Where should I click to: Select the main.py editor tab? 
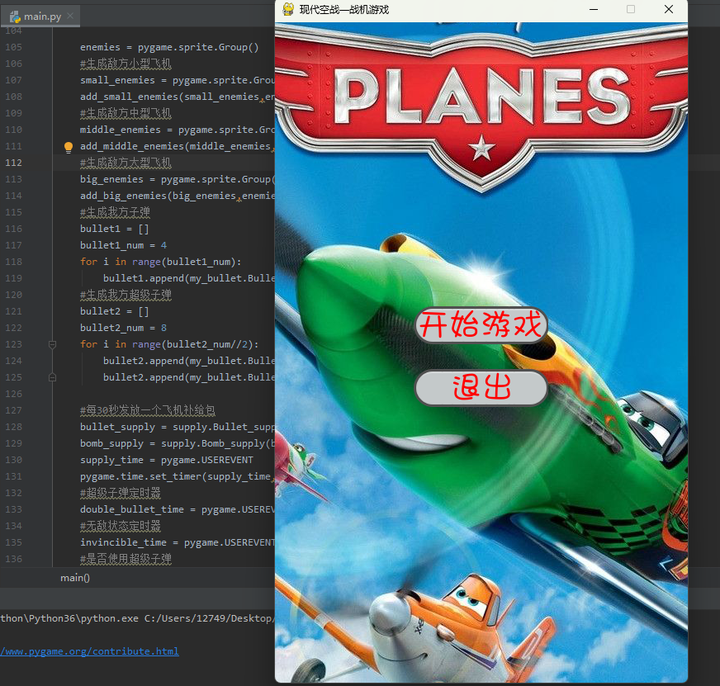[41, 17]
